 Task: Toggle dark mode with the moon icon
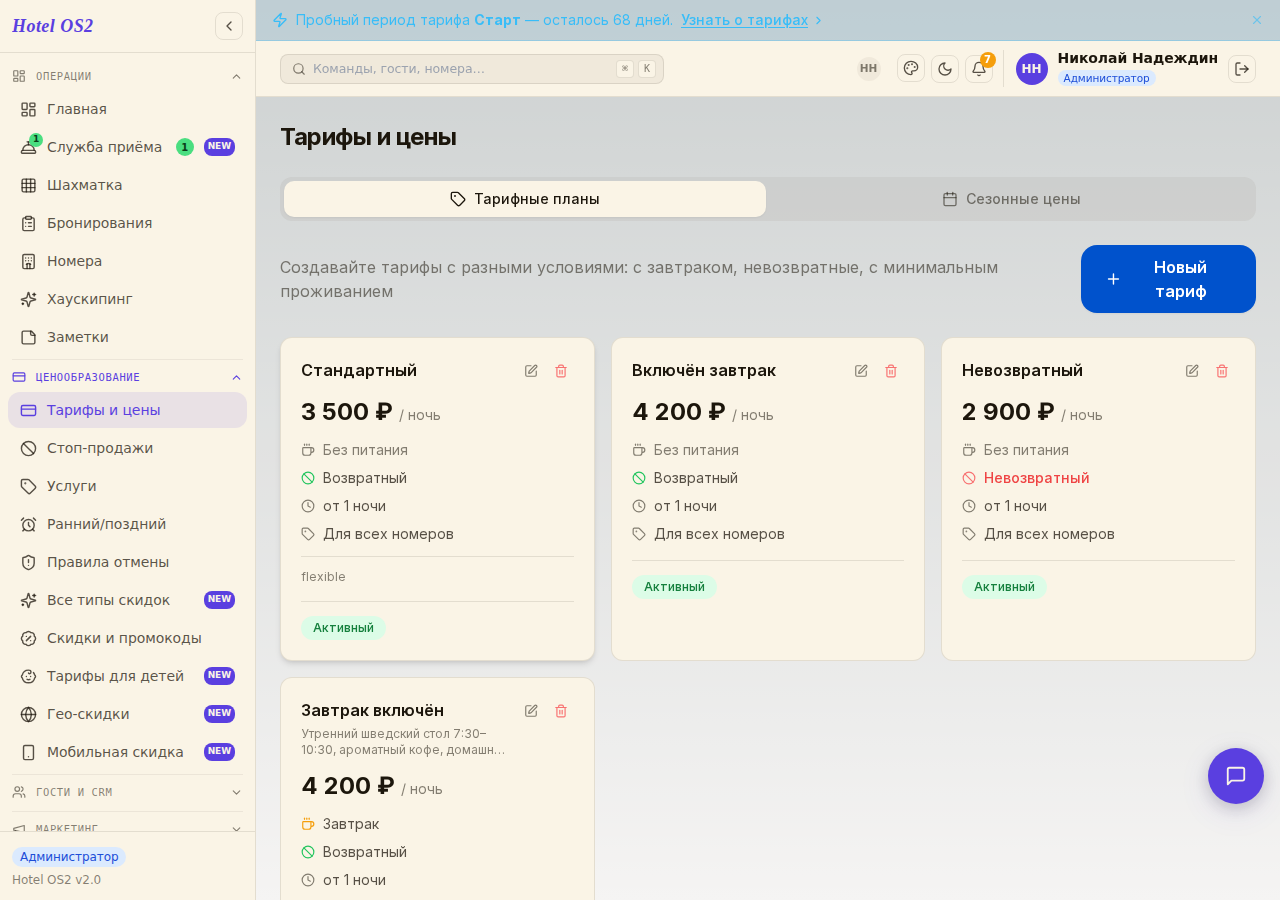945,69
